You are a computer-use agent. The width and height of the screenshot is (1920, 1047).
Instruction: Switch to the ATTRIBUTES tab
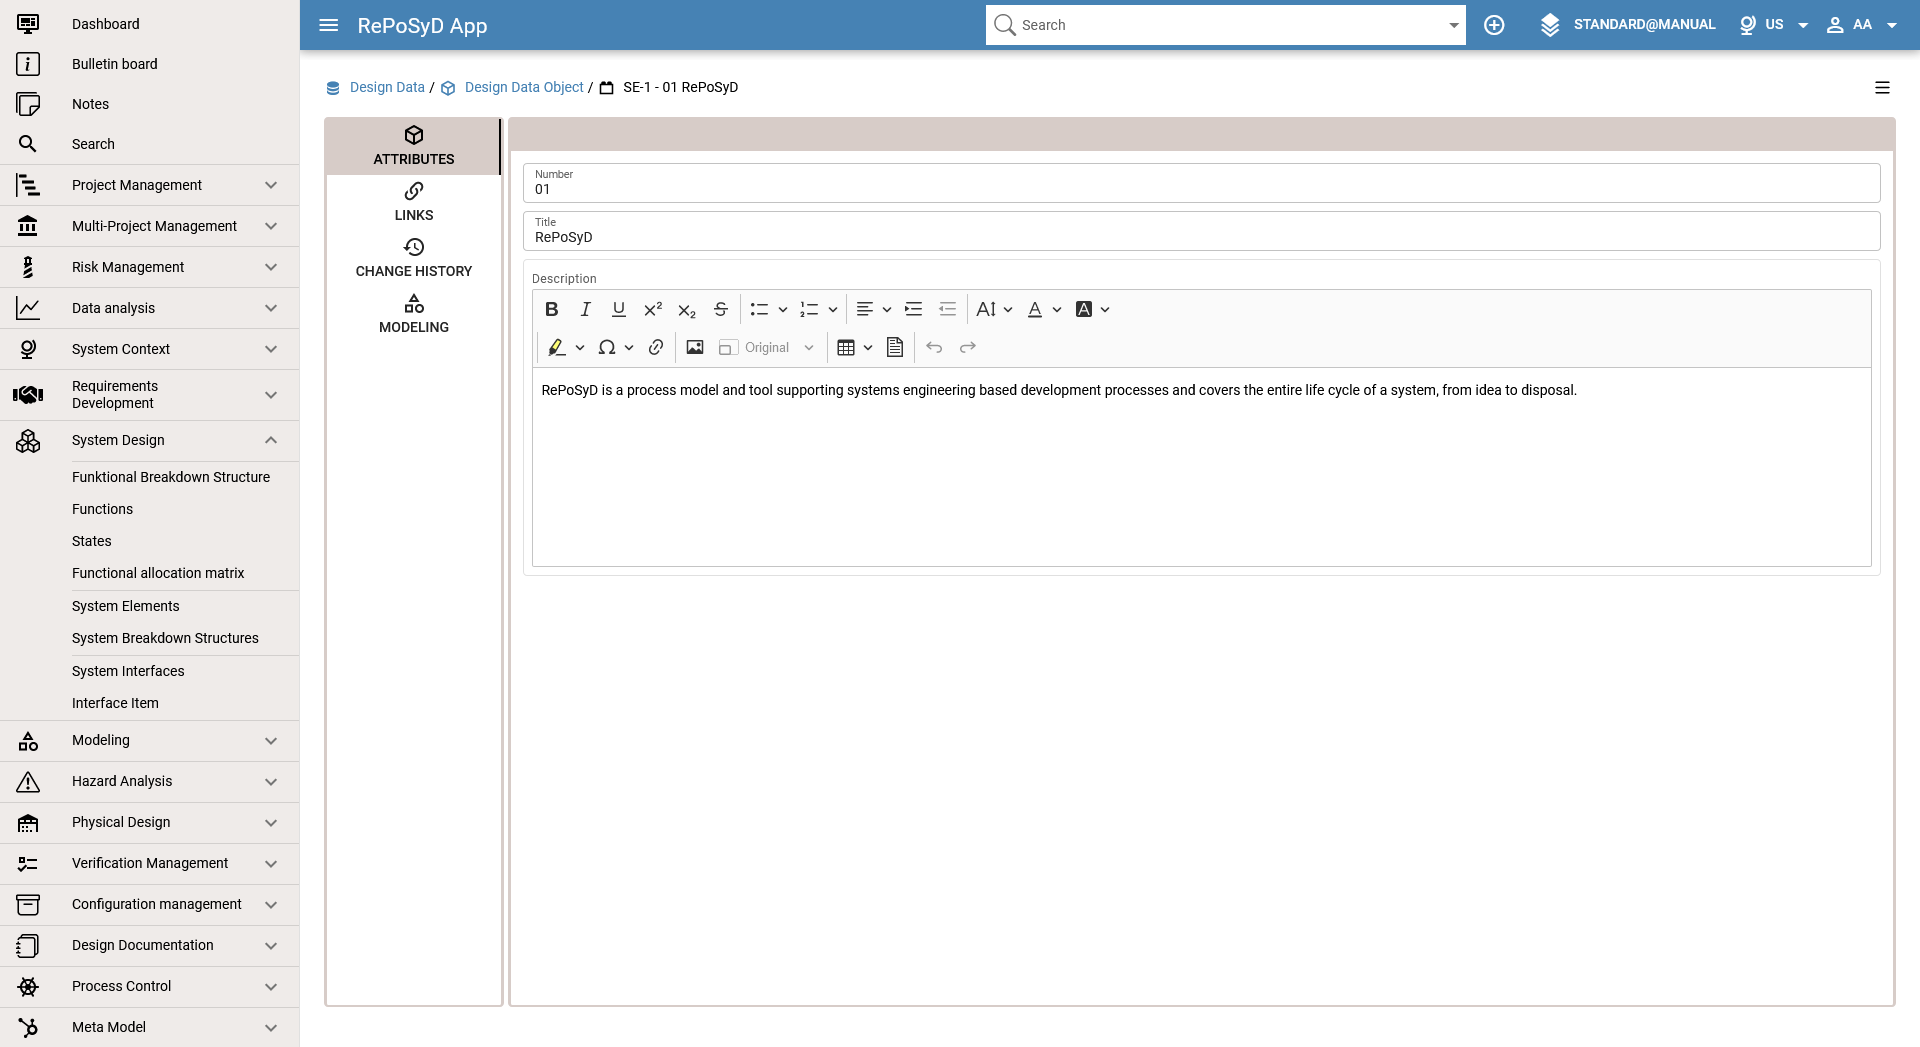[414, 146]
